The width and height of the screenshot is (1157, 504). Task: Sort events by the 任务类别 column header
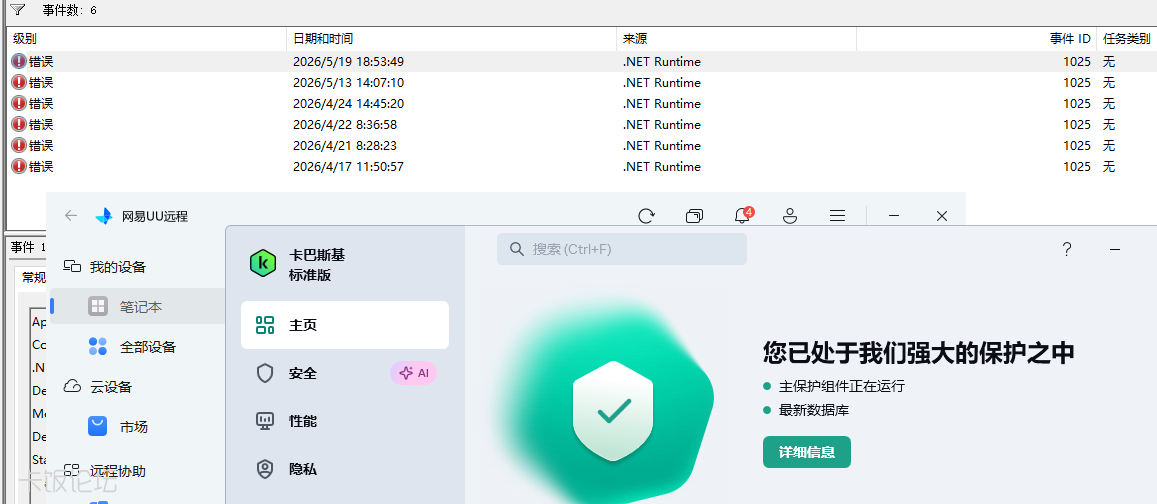(x=1127, y=39)
